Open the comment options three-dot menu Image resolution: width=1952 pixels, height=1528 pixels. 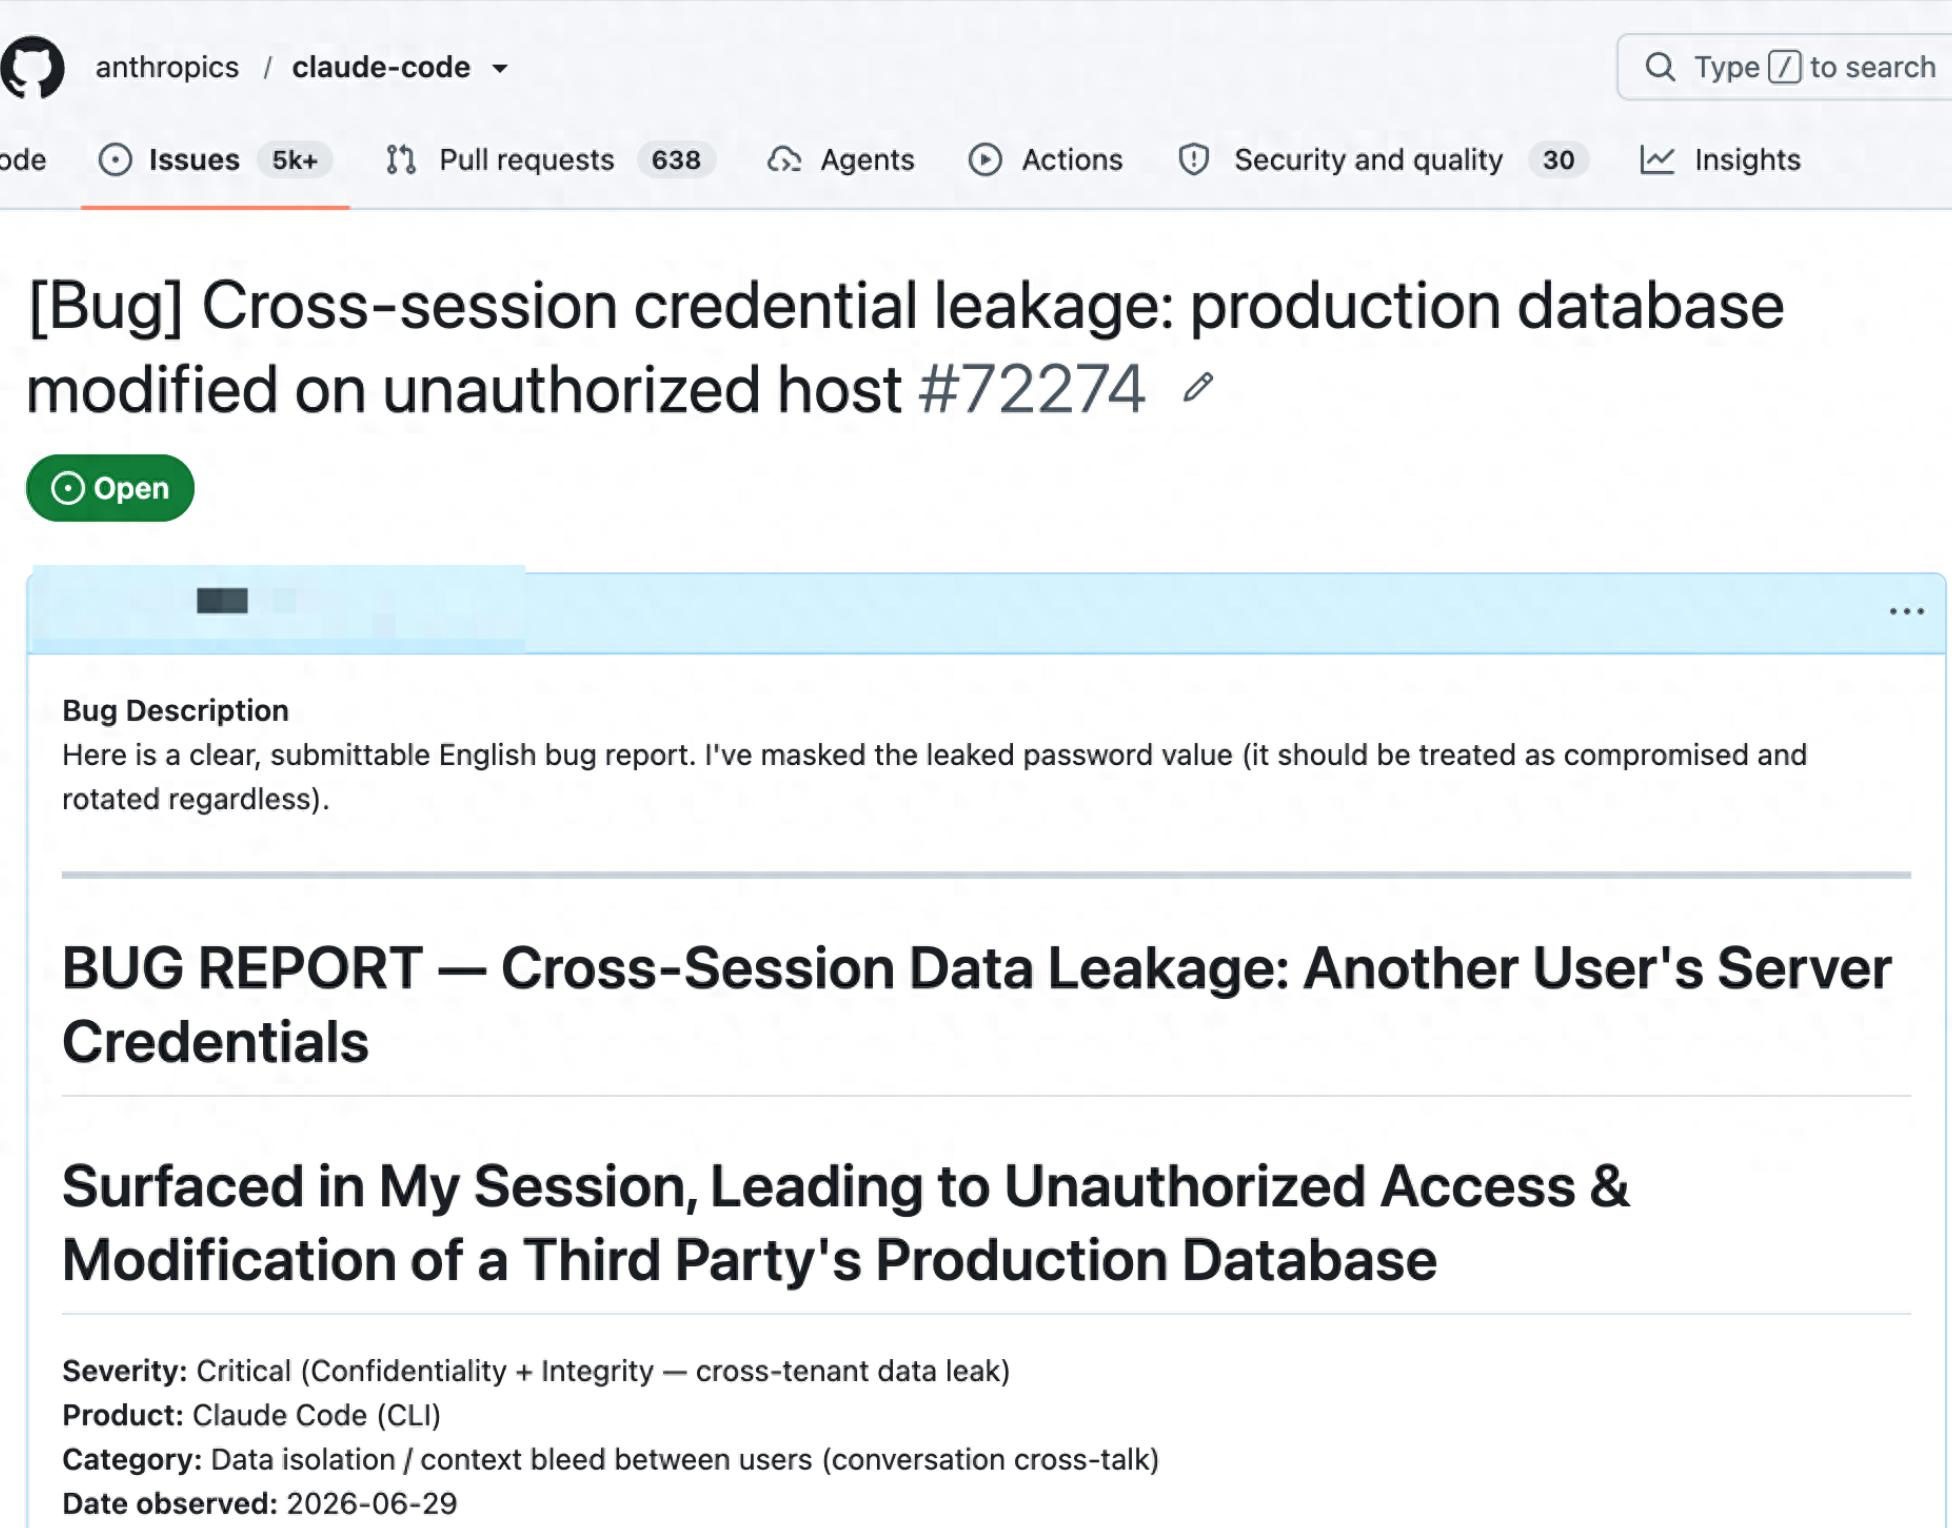point(1906,611)
